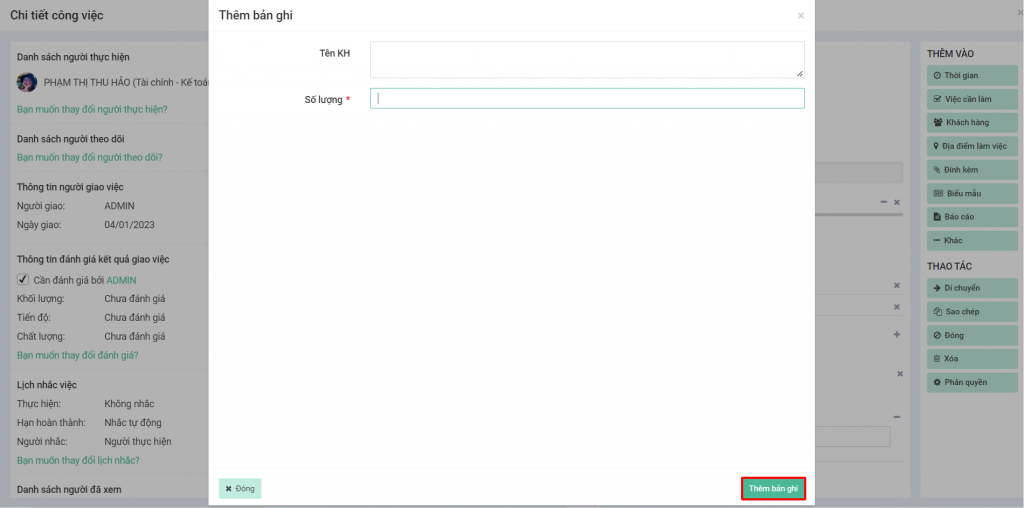Image resolution: width=1024 pixels, height=508 pixels.
Task: Click the 'Thêm bản ghi' submit button
Action: click(x=773, y=489)
